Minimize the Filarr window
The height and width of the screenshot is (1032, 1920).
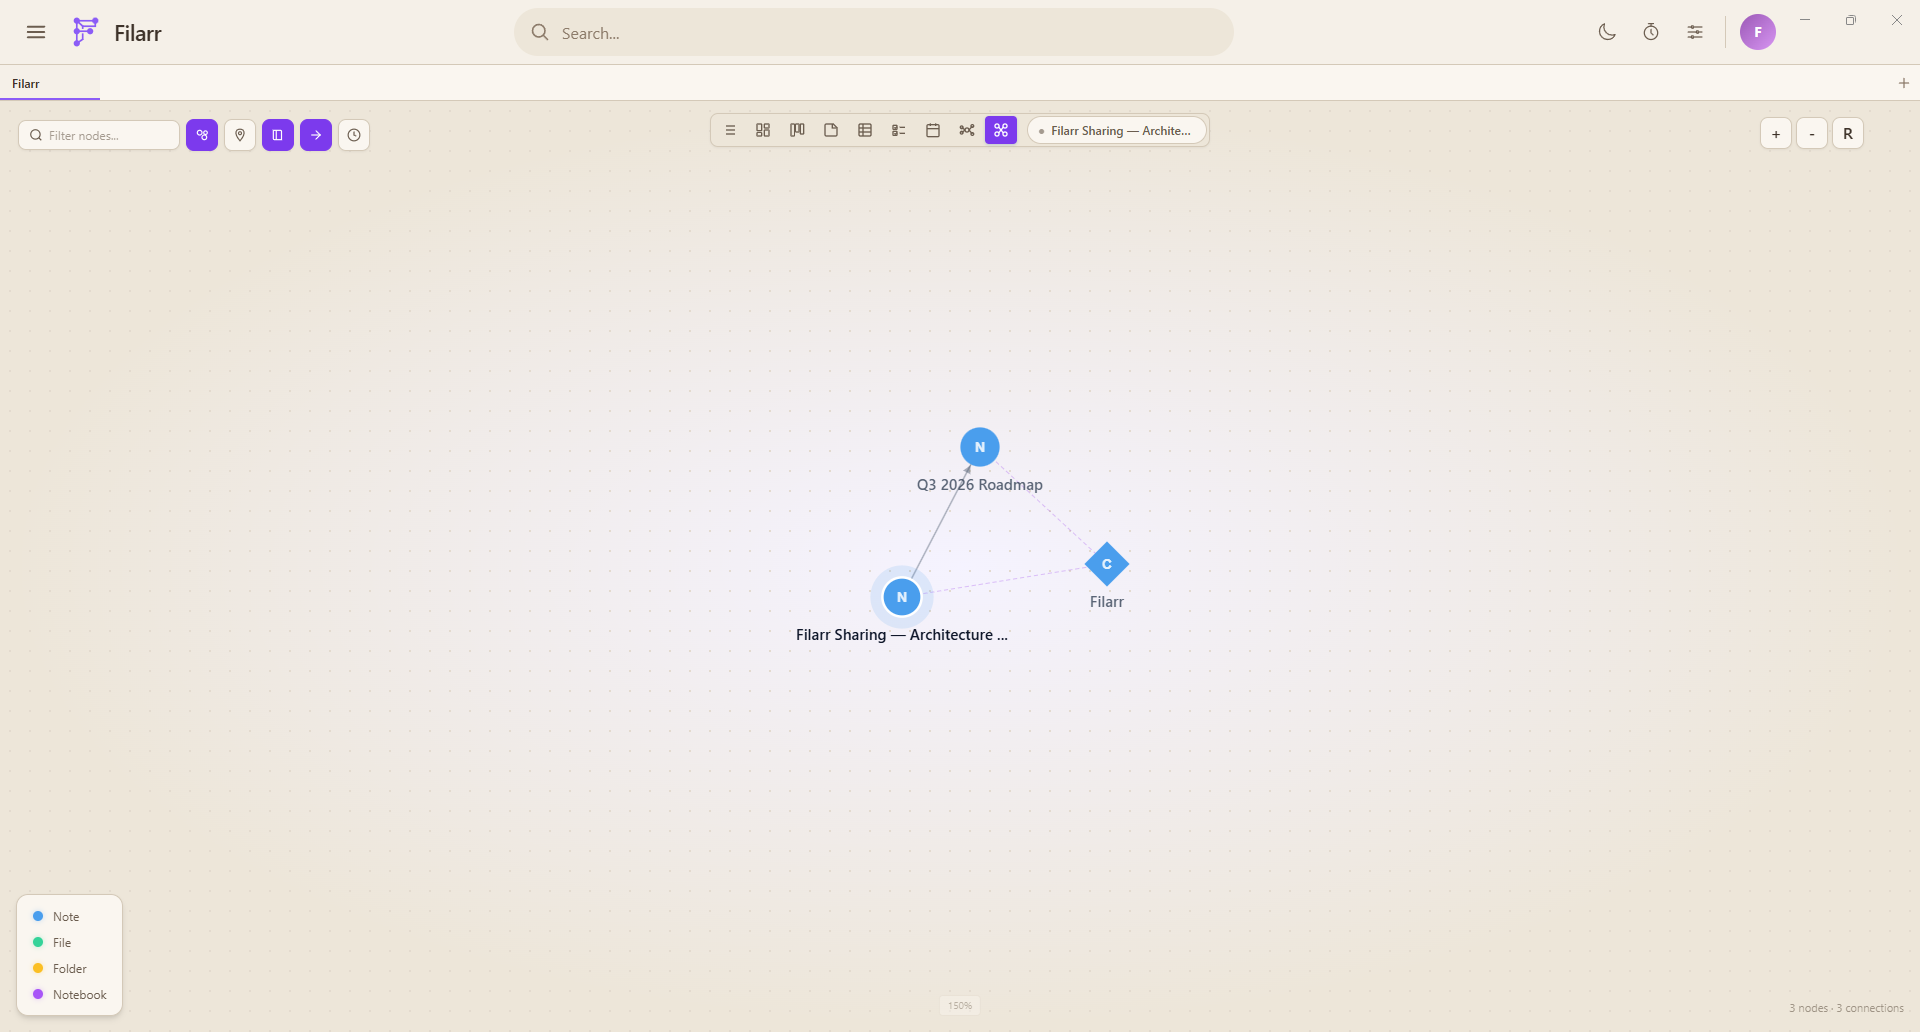pyautogui.click(x=1805, y=20)
